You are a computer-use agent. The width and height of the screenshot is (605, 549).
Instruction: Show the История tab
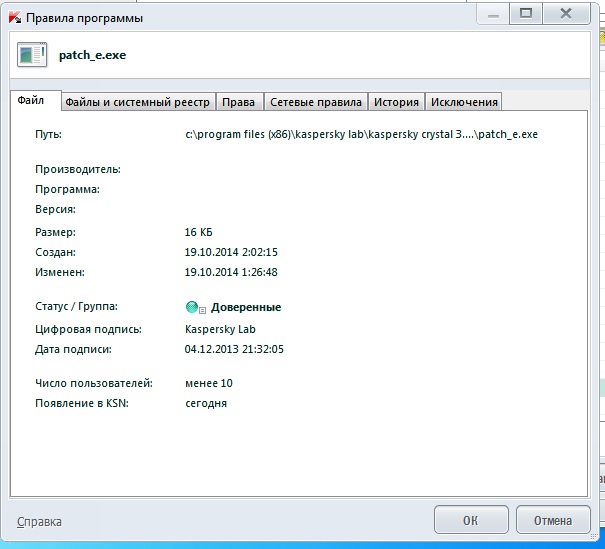click(396, 102)
